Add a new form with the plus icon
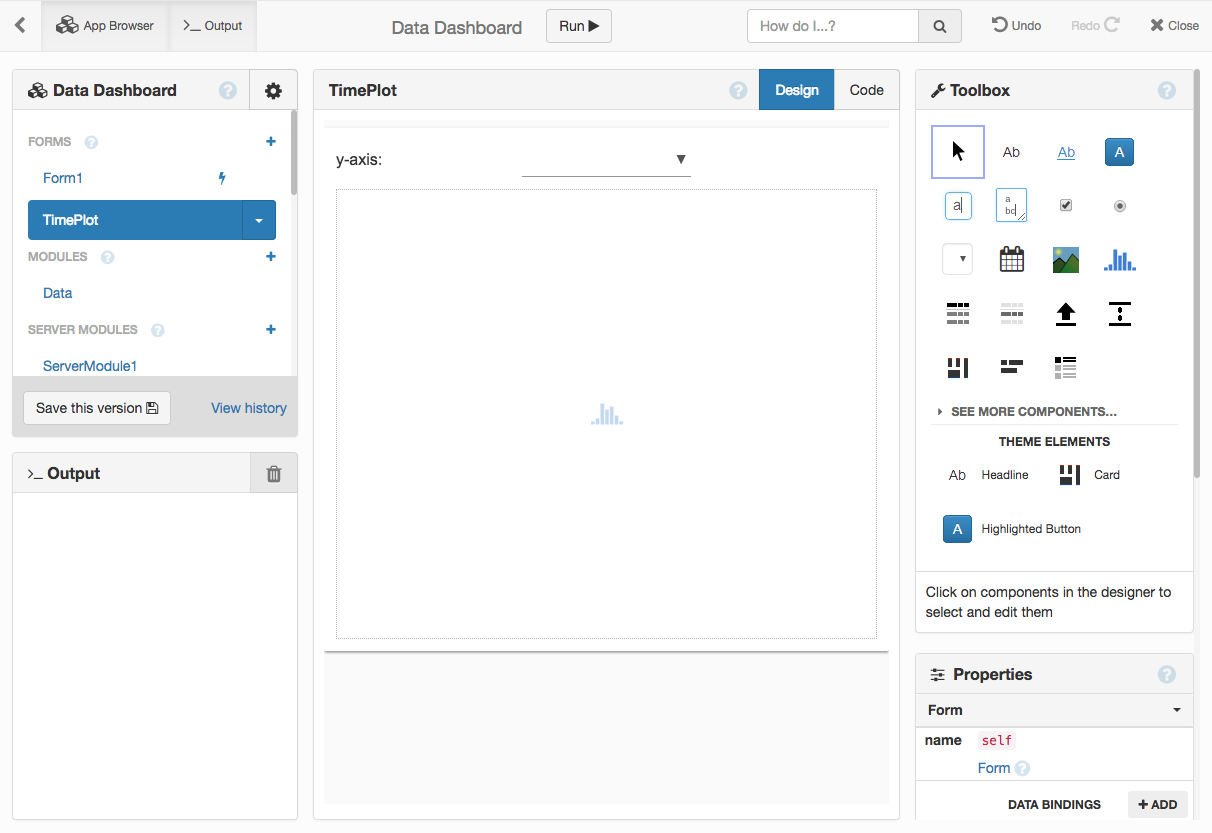This screenshot has height=833, width=1212. tap(271, 142)
